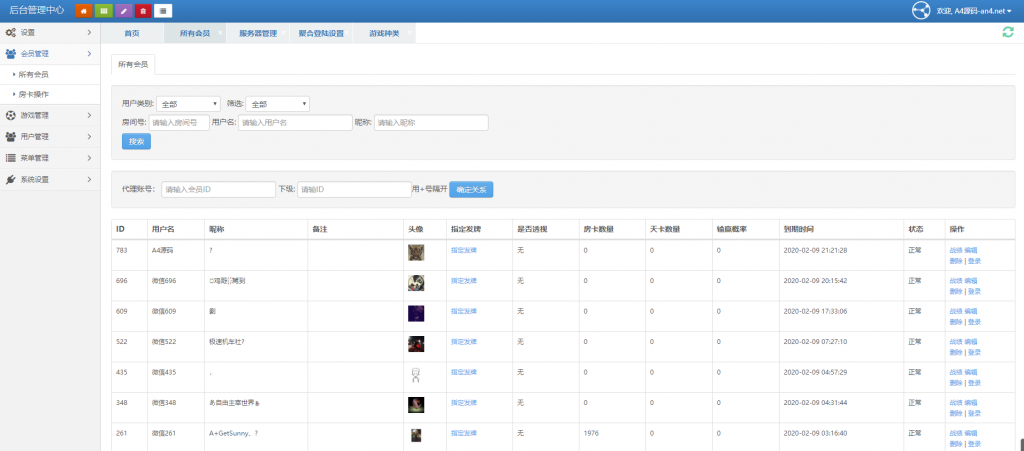The height and width of the screenshot is (451, 1024).
Task: Close the 聚合登陆设置 tab
Action: [347, 32]
